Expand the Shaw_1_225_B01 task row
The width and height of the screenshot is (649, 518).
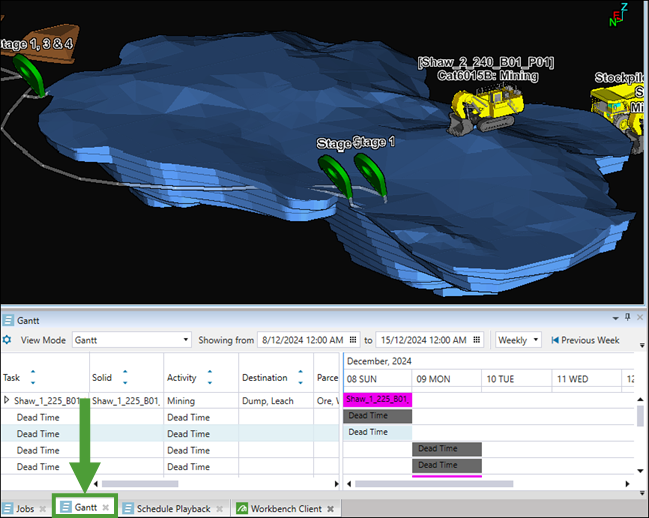(x=7, y=400)
